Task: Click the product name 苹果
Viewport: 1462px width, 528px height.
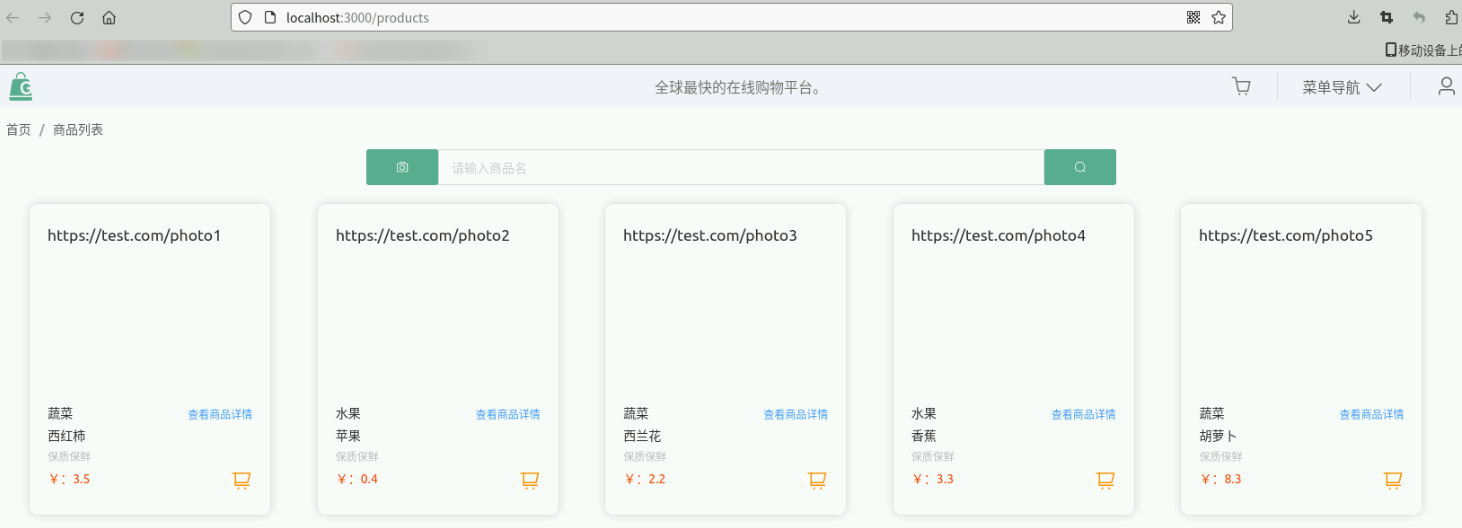Action: [348, 436]
